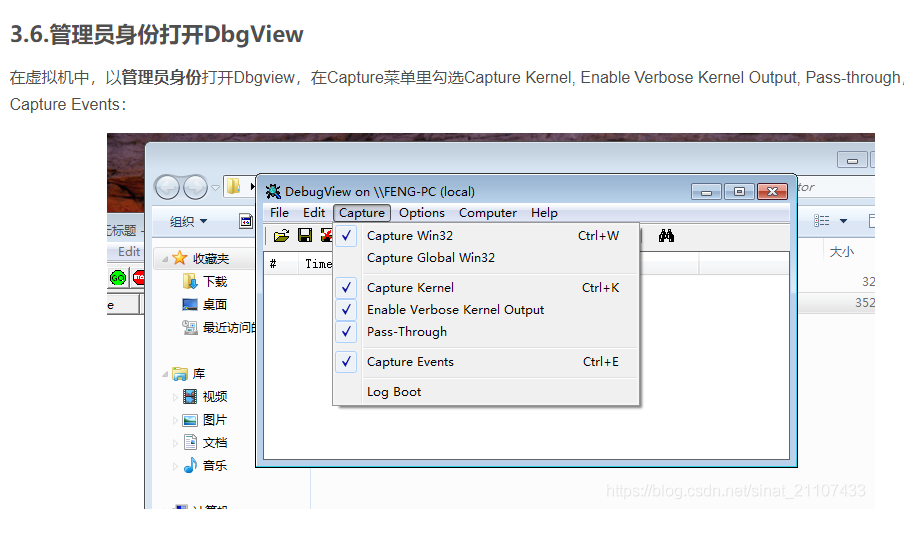Select 下载 Downloads in Explorer sidebar
The image size is (904, 536).
214,281
